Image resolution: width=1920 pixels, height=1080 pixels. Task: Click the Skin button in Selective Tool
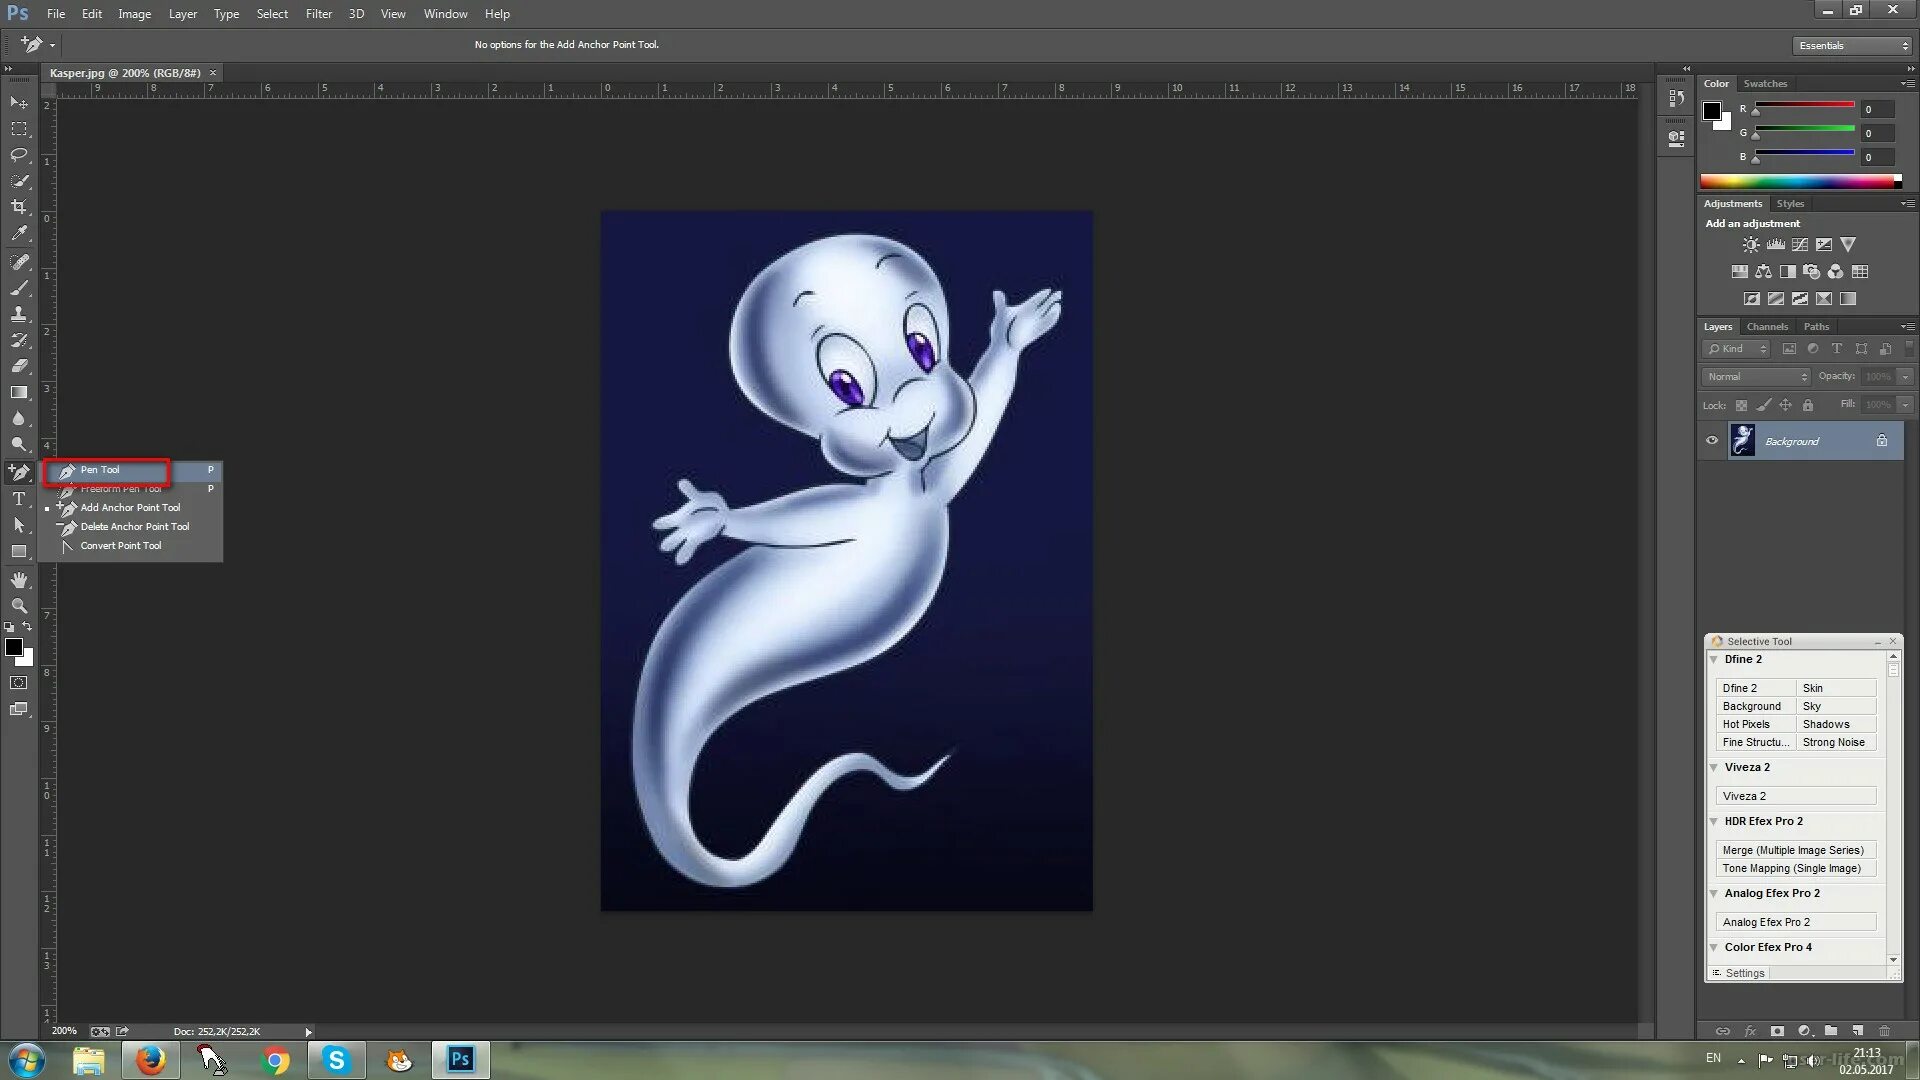(1836, 688)
